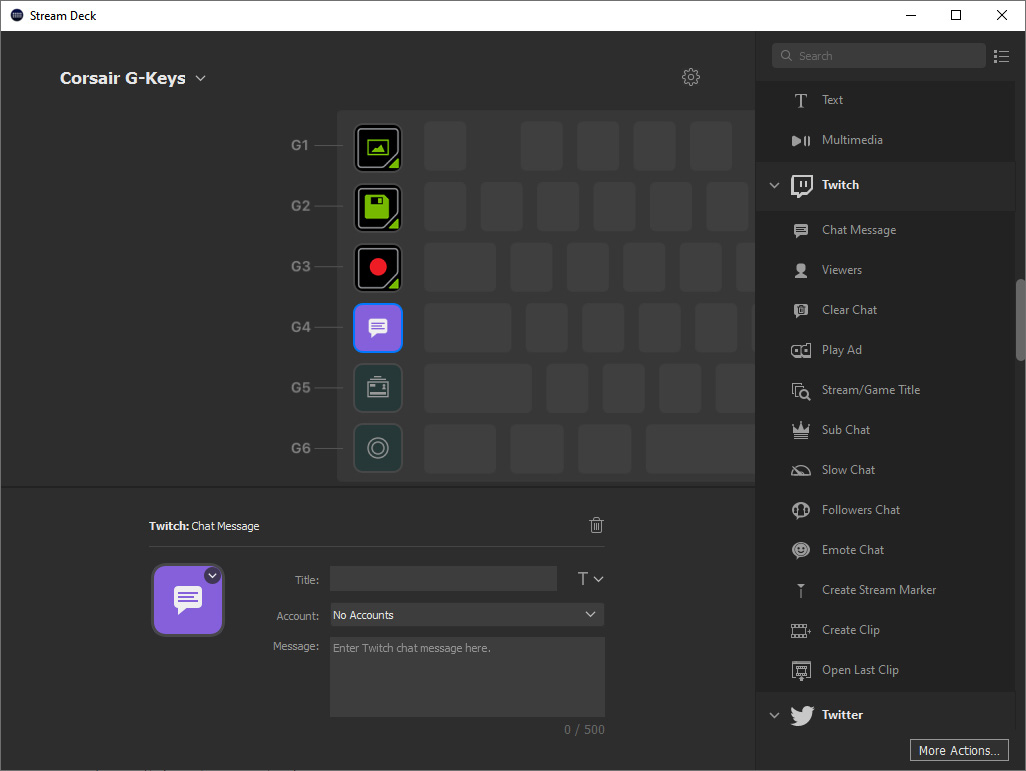Click the More Actions... button
Image resolution: width=1026 pixels, height=771 pixels.
pyautogui.click(x=959, y=750)
